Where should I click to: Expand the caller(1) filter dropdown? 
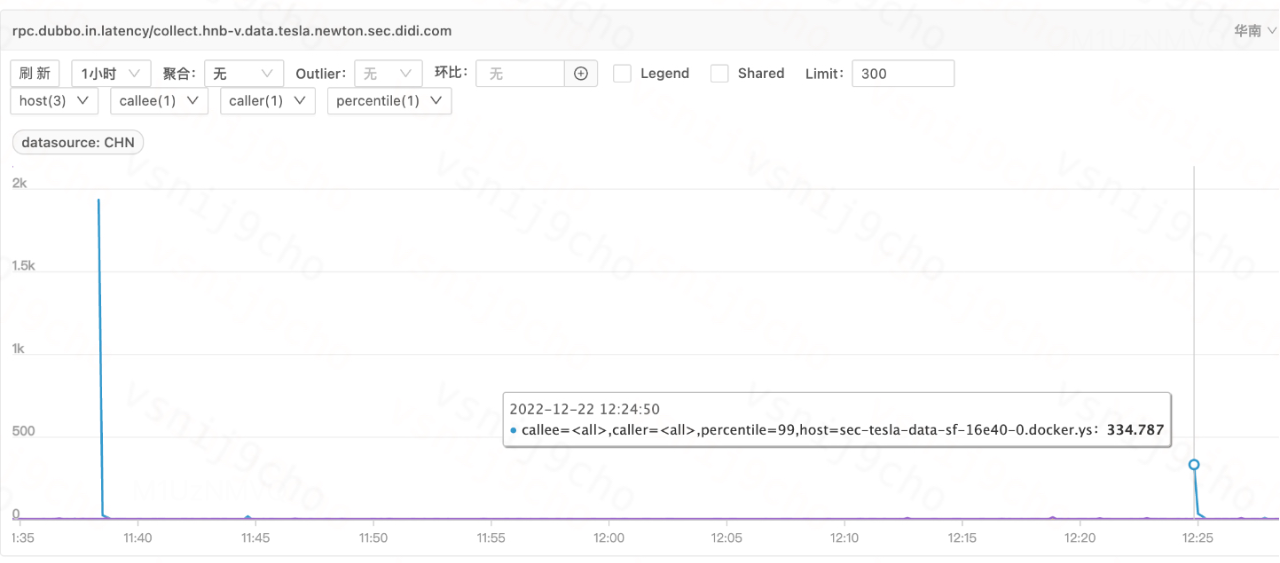click(268, 101)
